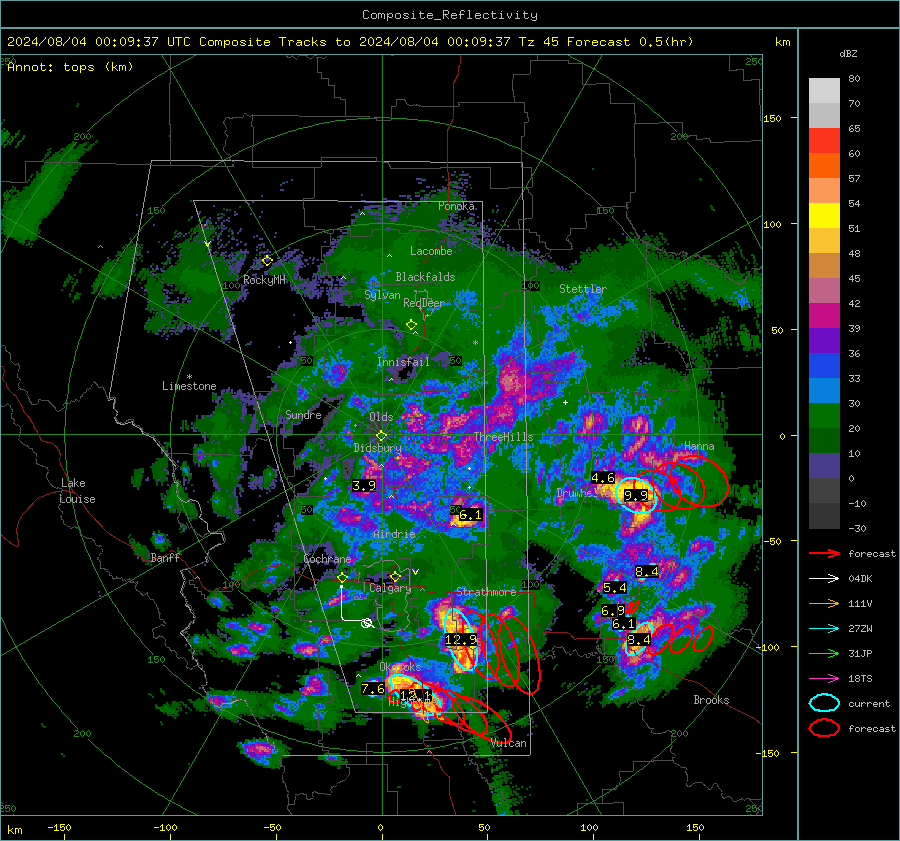Click the storm top label 7.6
The image size is (900, 841).
pos(373,688)
